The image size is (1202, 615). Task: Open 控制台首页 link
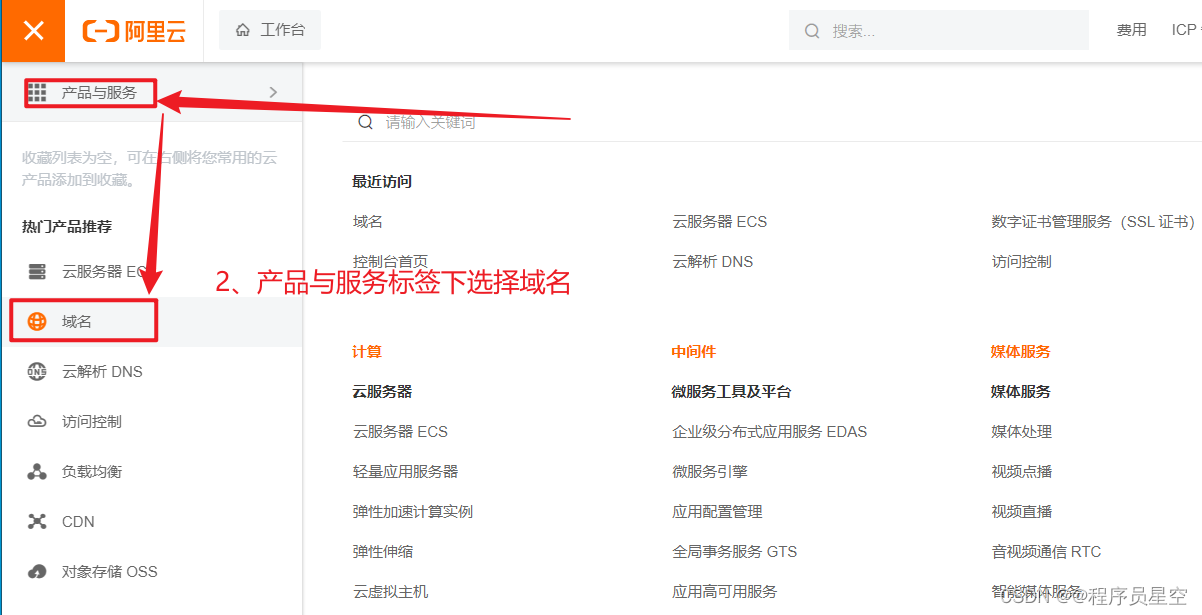click(390, 261)
